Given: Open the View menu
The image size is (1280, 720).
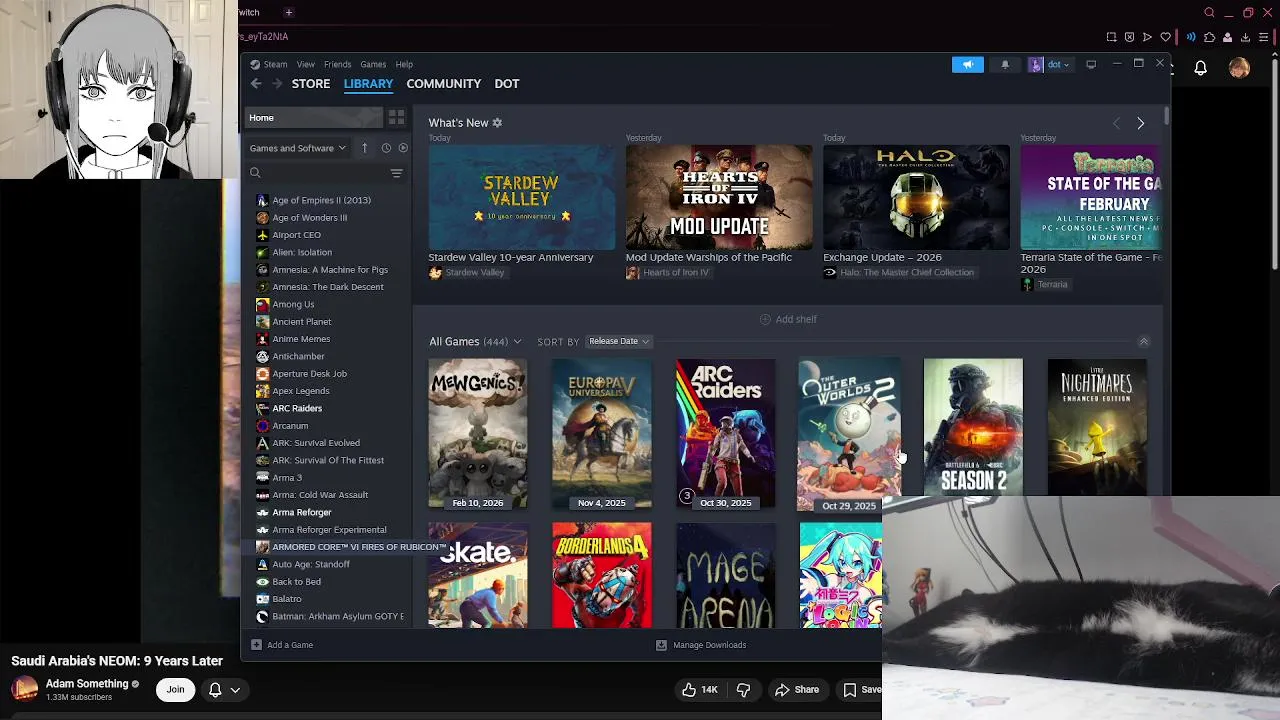Looking at the screenshot, I should 305,64.
